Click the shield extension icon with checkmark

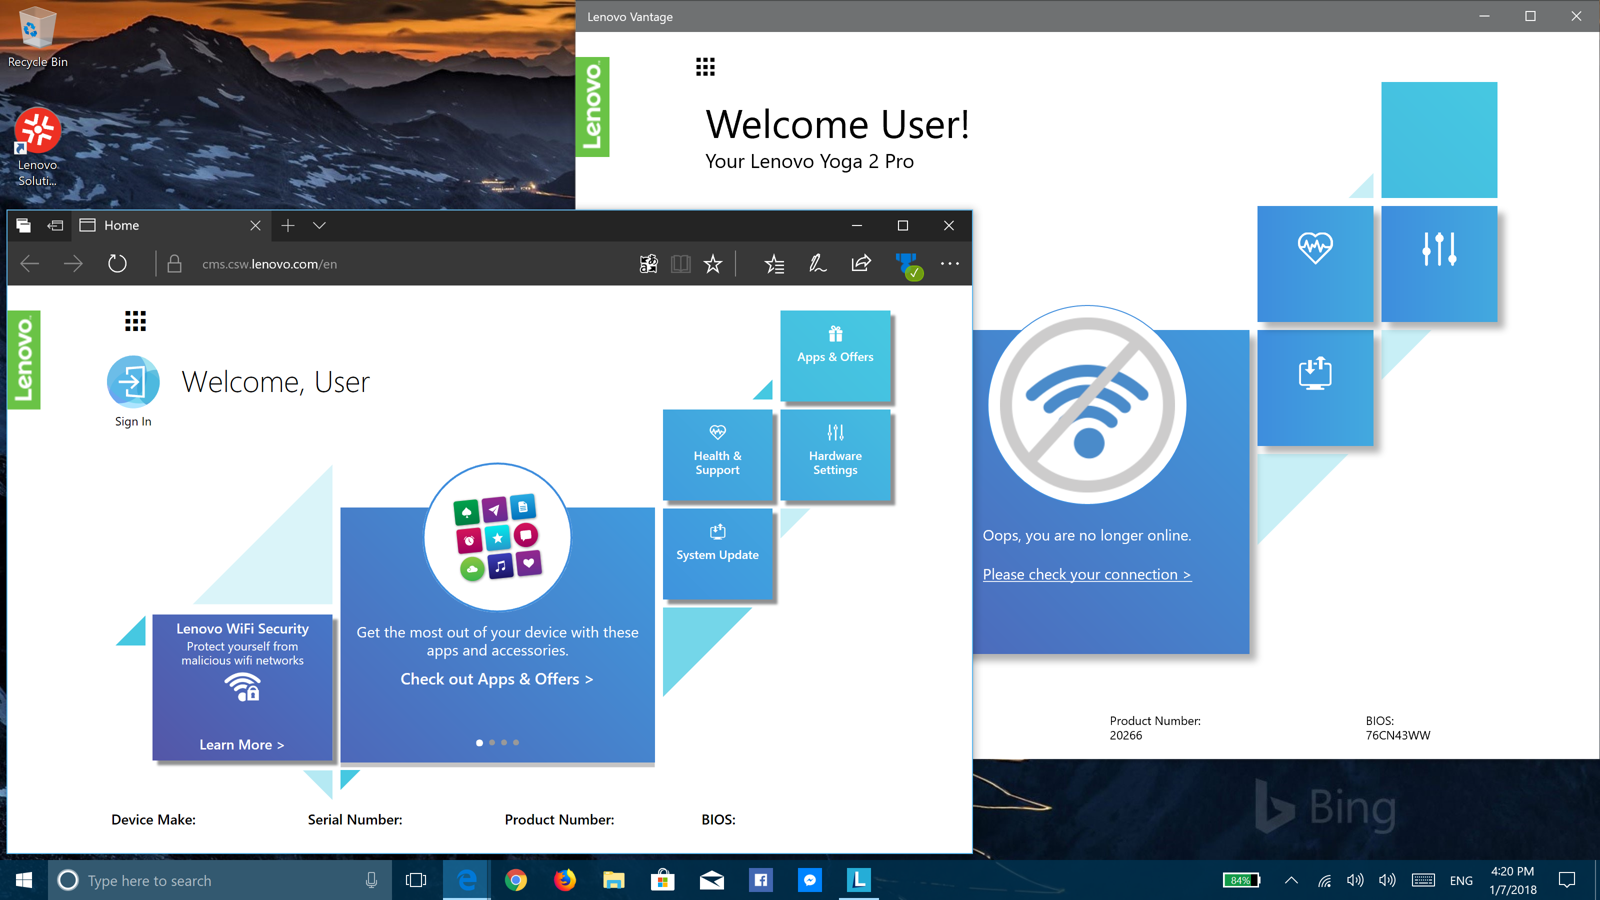tap(909, 265)
